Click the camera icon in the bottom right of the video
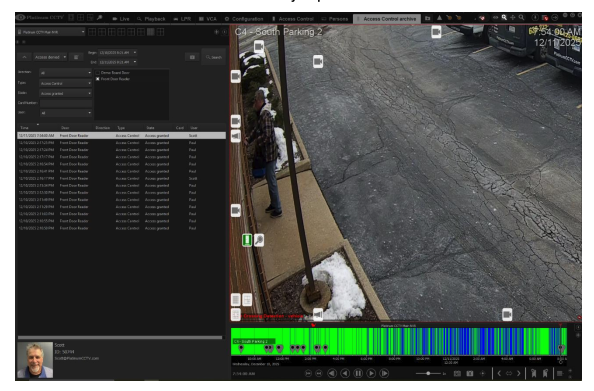This screenshot has height=391, width=594. tap(507, 314)
